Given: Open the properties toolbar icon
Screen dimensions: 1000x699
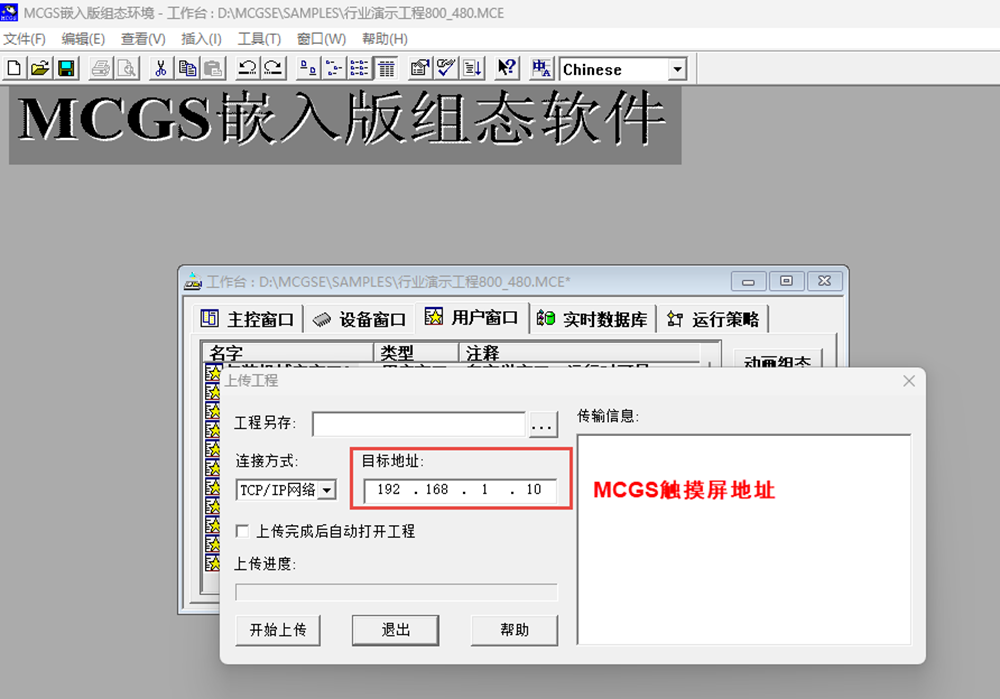Looking at the screenshot, I should [420, 68].
